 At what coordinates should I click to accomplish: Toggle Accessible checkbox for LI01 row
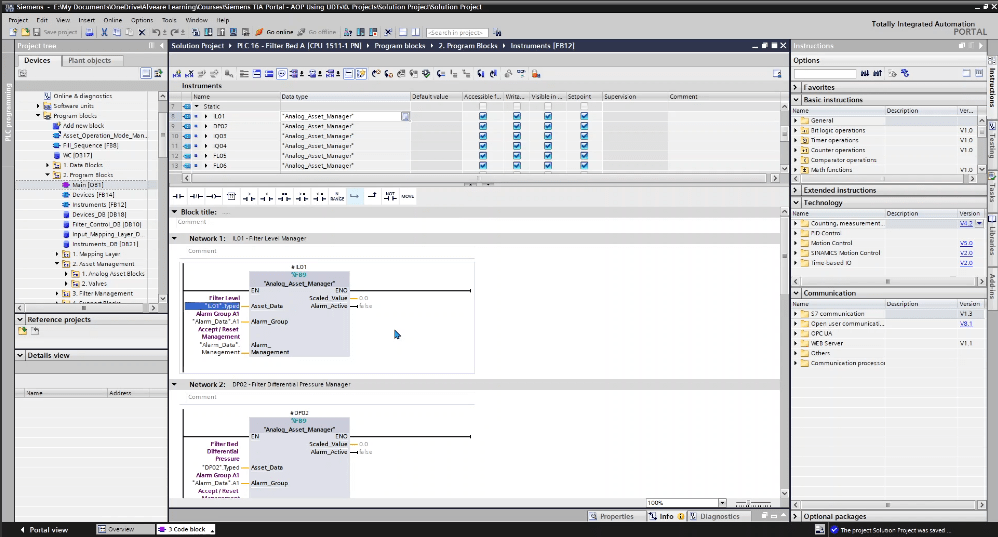[x=483, y=117]
